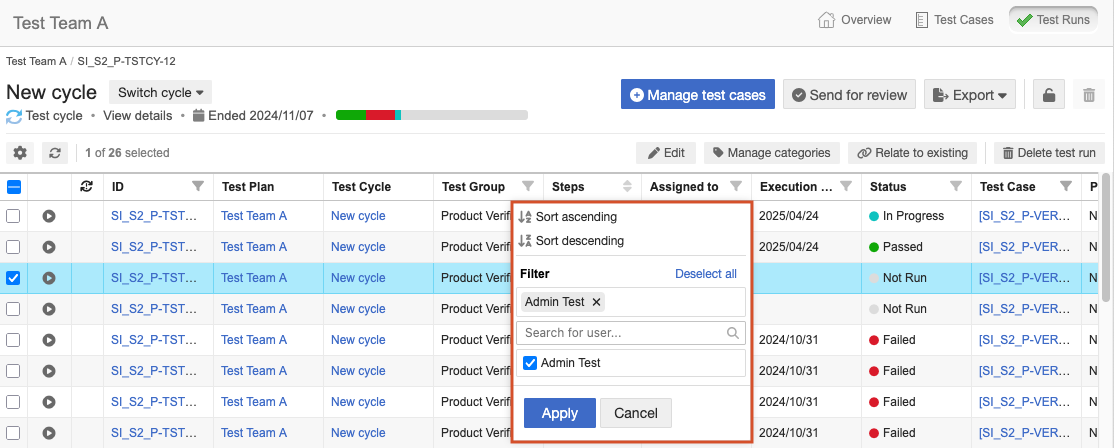Uncheck the highlighted Not Run row checkbox
This screenshot has width=1114, height=448.
point(13,278)
